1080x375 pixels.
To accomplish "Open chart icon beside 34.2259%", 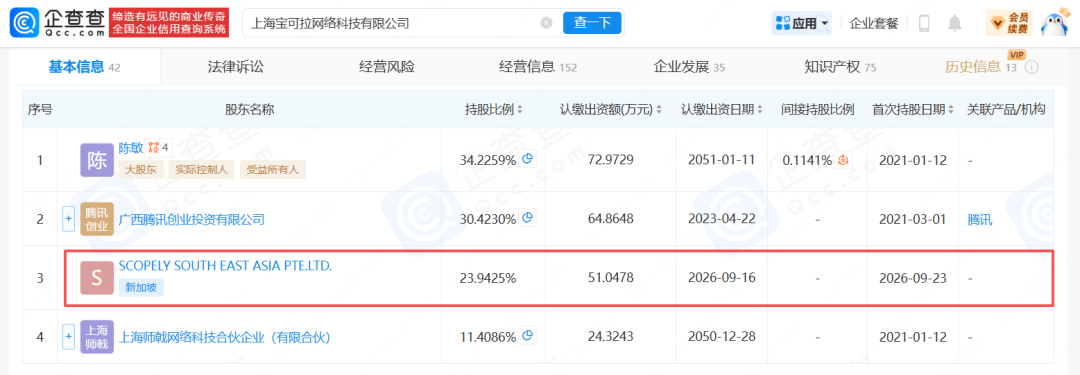I will coord(528,159).
